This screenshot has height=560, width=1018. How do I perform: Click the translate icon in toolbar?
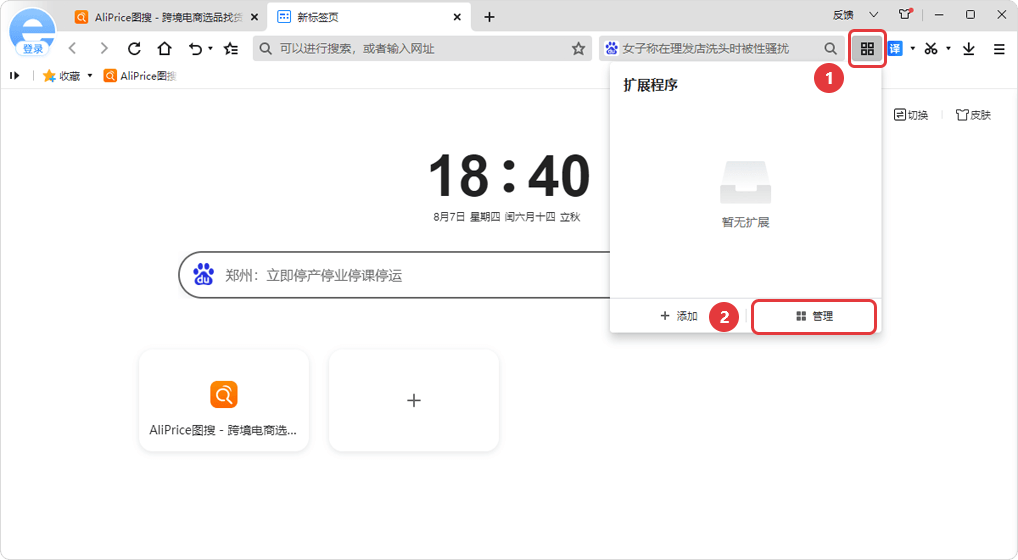tap(895, 48)
